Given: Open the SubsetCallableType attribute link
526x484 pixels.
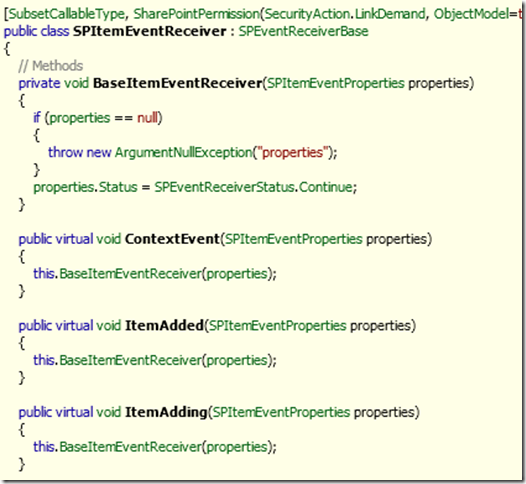Looking at the screenshot, I should coord(66,14).
